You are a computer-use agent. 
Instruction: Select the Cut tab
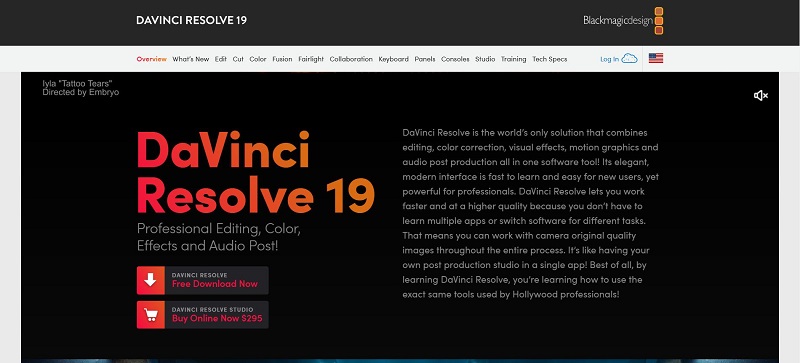[238, 59]
